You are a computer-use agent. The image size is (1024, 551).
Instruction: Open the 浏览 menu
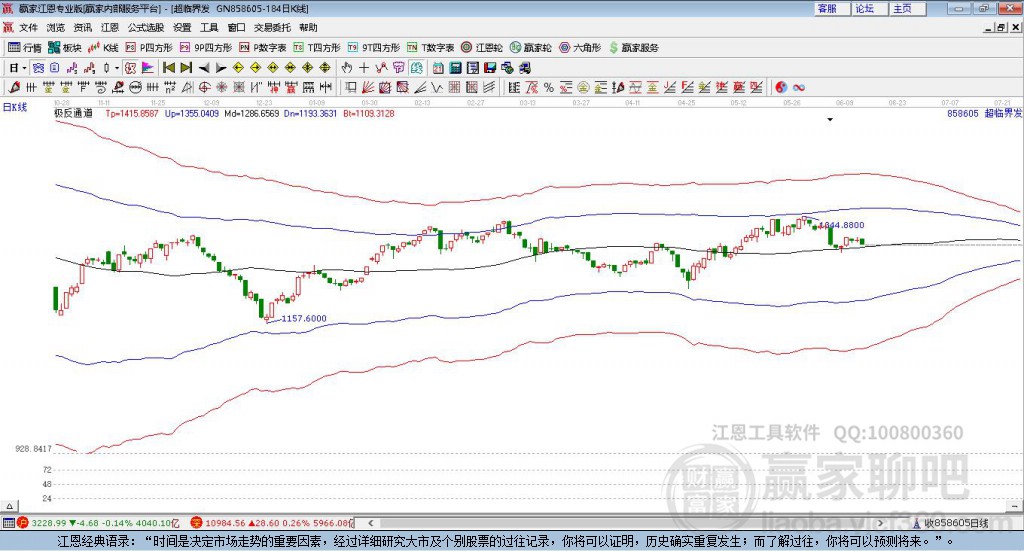pyautogui.click(x=56, y=27)
